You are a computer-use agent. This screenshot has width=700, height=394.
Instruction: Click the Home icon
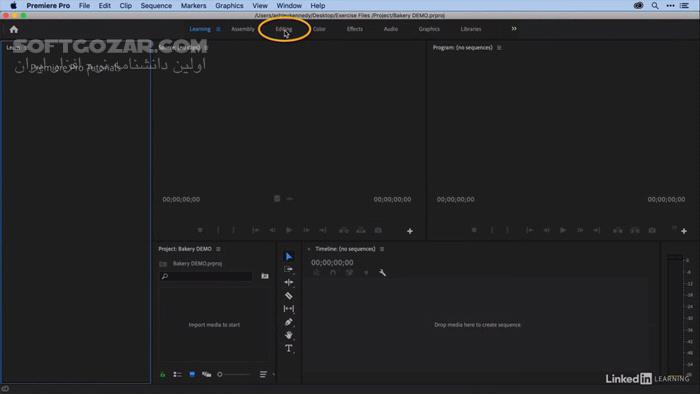(x=14, y=29)
